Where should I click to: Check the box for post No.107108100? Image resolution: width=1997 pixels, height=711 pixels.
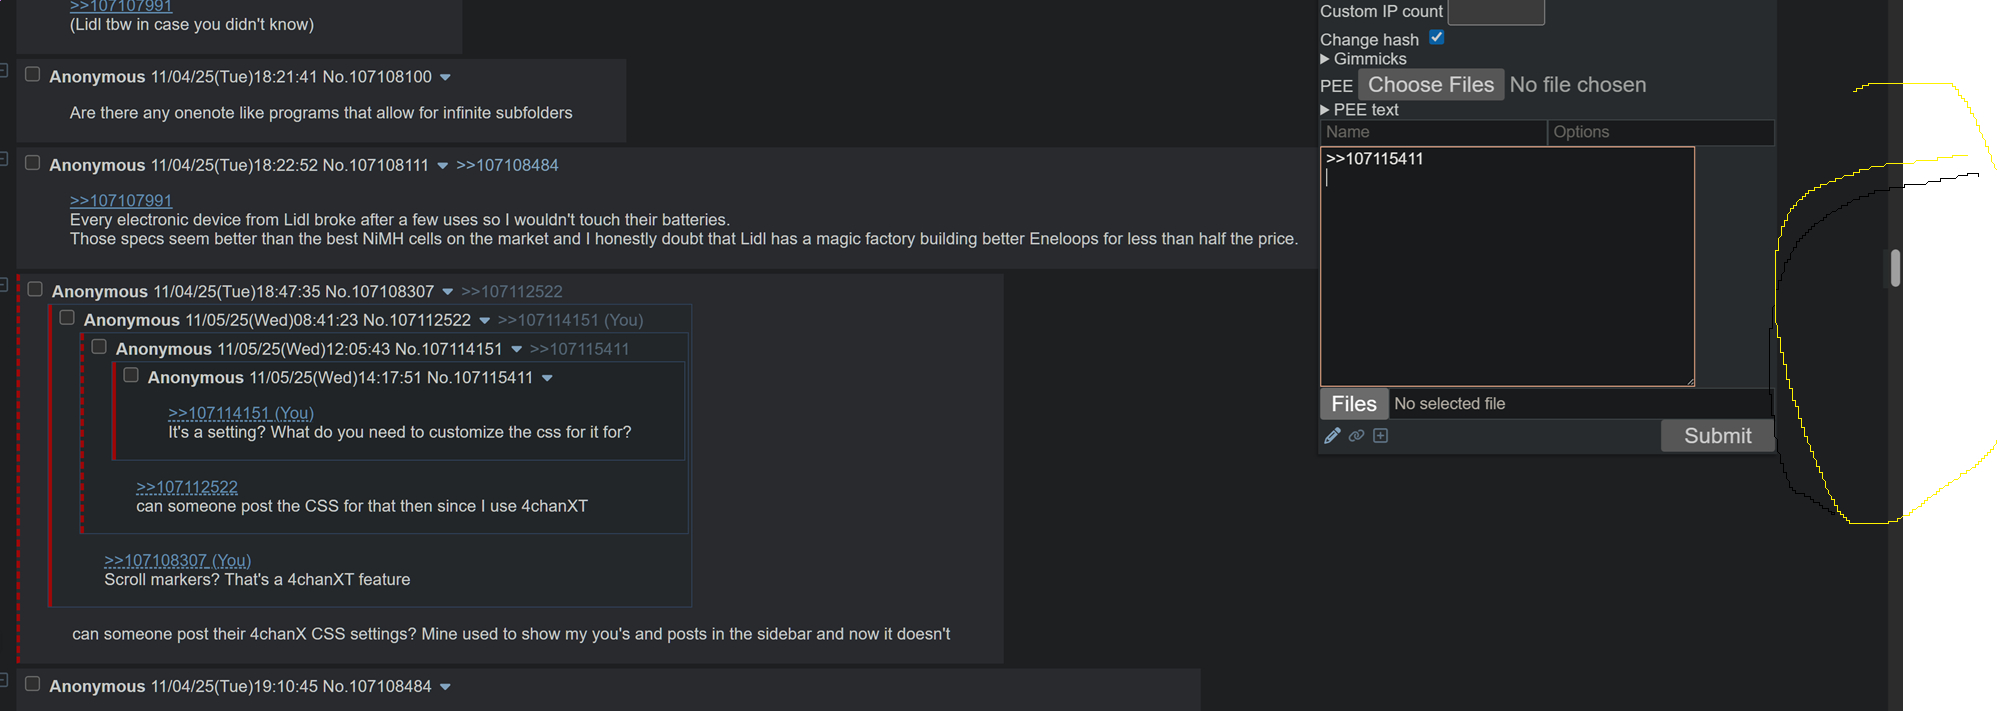click(32, 75)
